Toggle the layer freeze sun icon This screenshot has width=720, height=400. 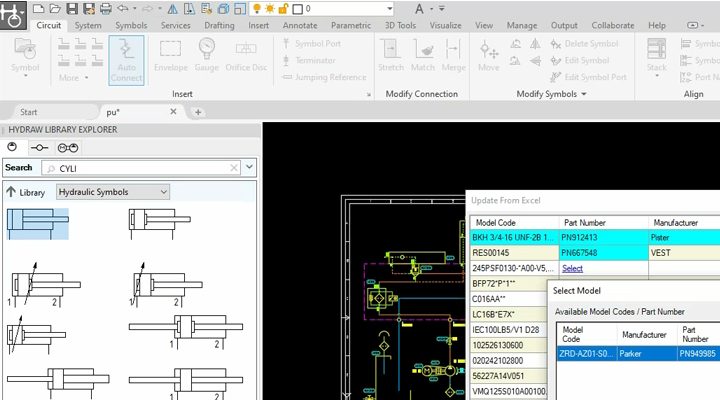[x=270, y=8]
